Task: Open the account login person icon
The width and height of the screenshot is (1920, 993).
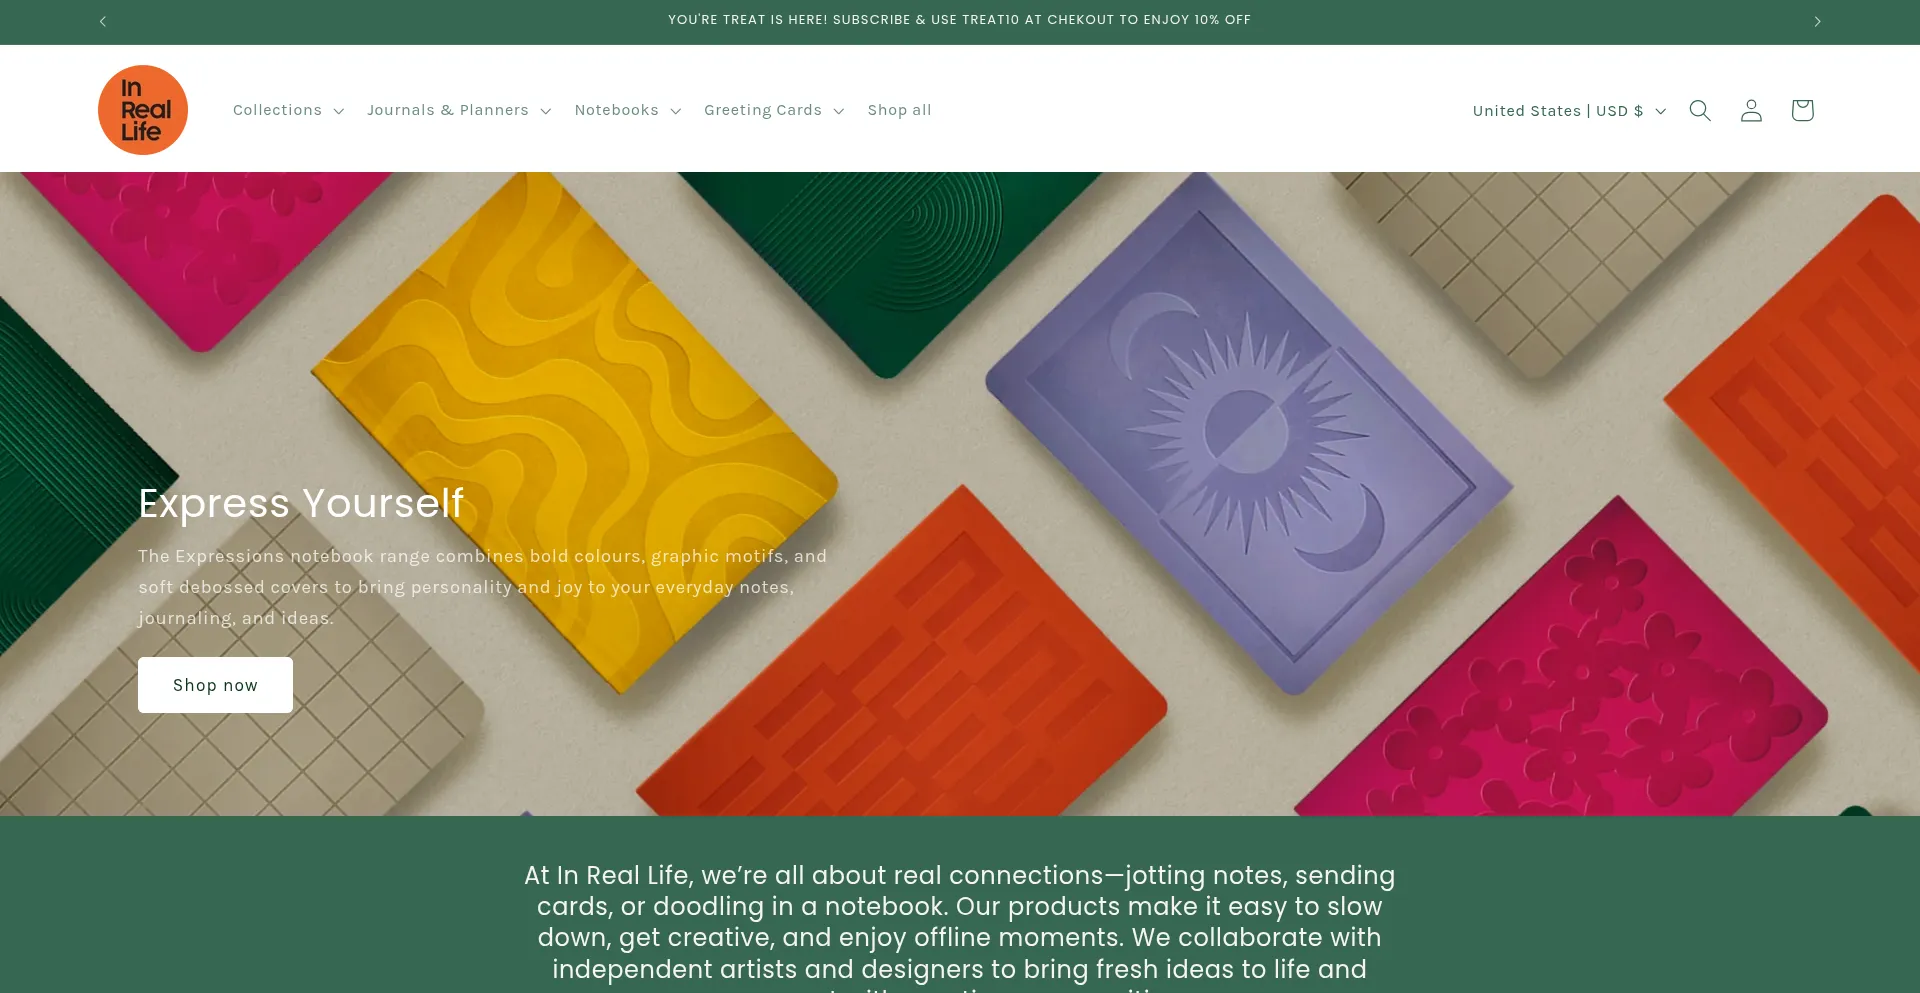Action: (1751, 110)
